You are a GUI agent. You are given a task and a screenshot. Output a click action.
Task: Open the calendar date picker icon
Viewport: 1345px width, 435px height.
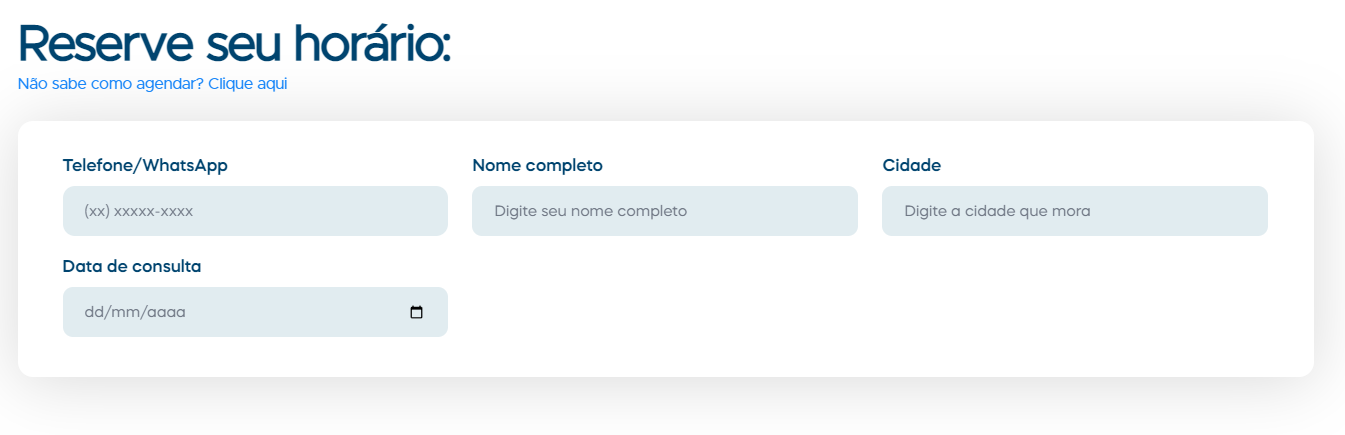click(x=417, y=312)
